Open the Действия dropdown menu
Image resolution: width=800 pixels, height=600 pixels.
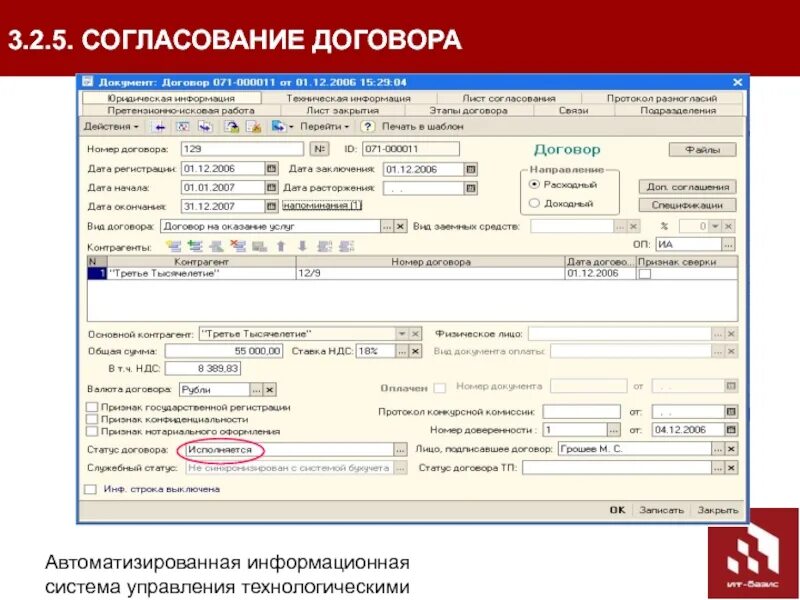(x=111, y=127)
